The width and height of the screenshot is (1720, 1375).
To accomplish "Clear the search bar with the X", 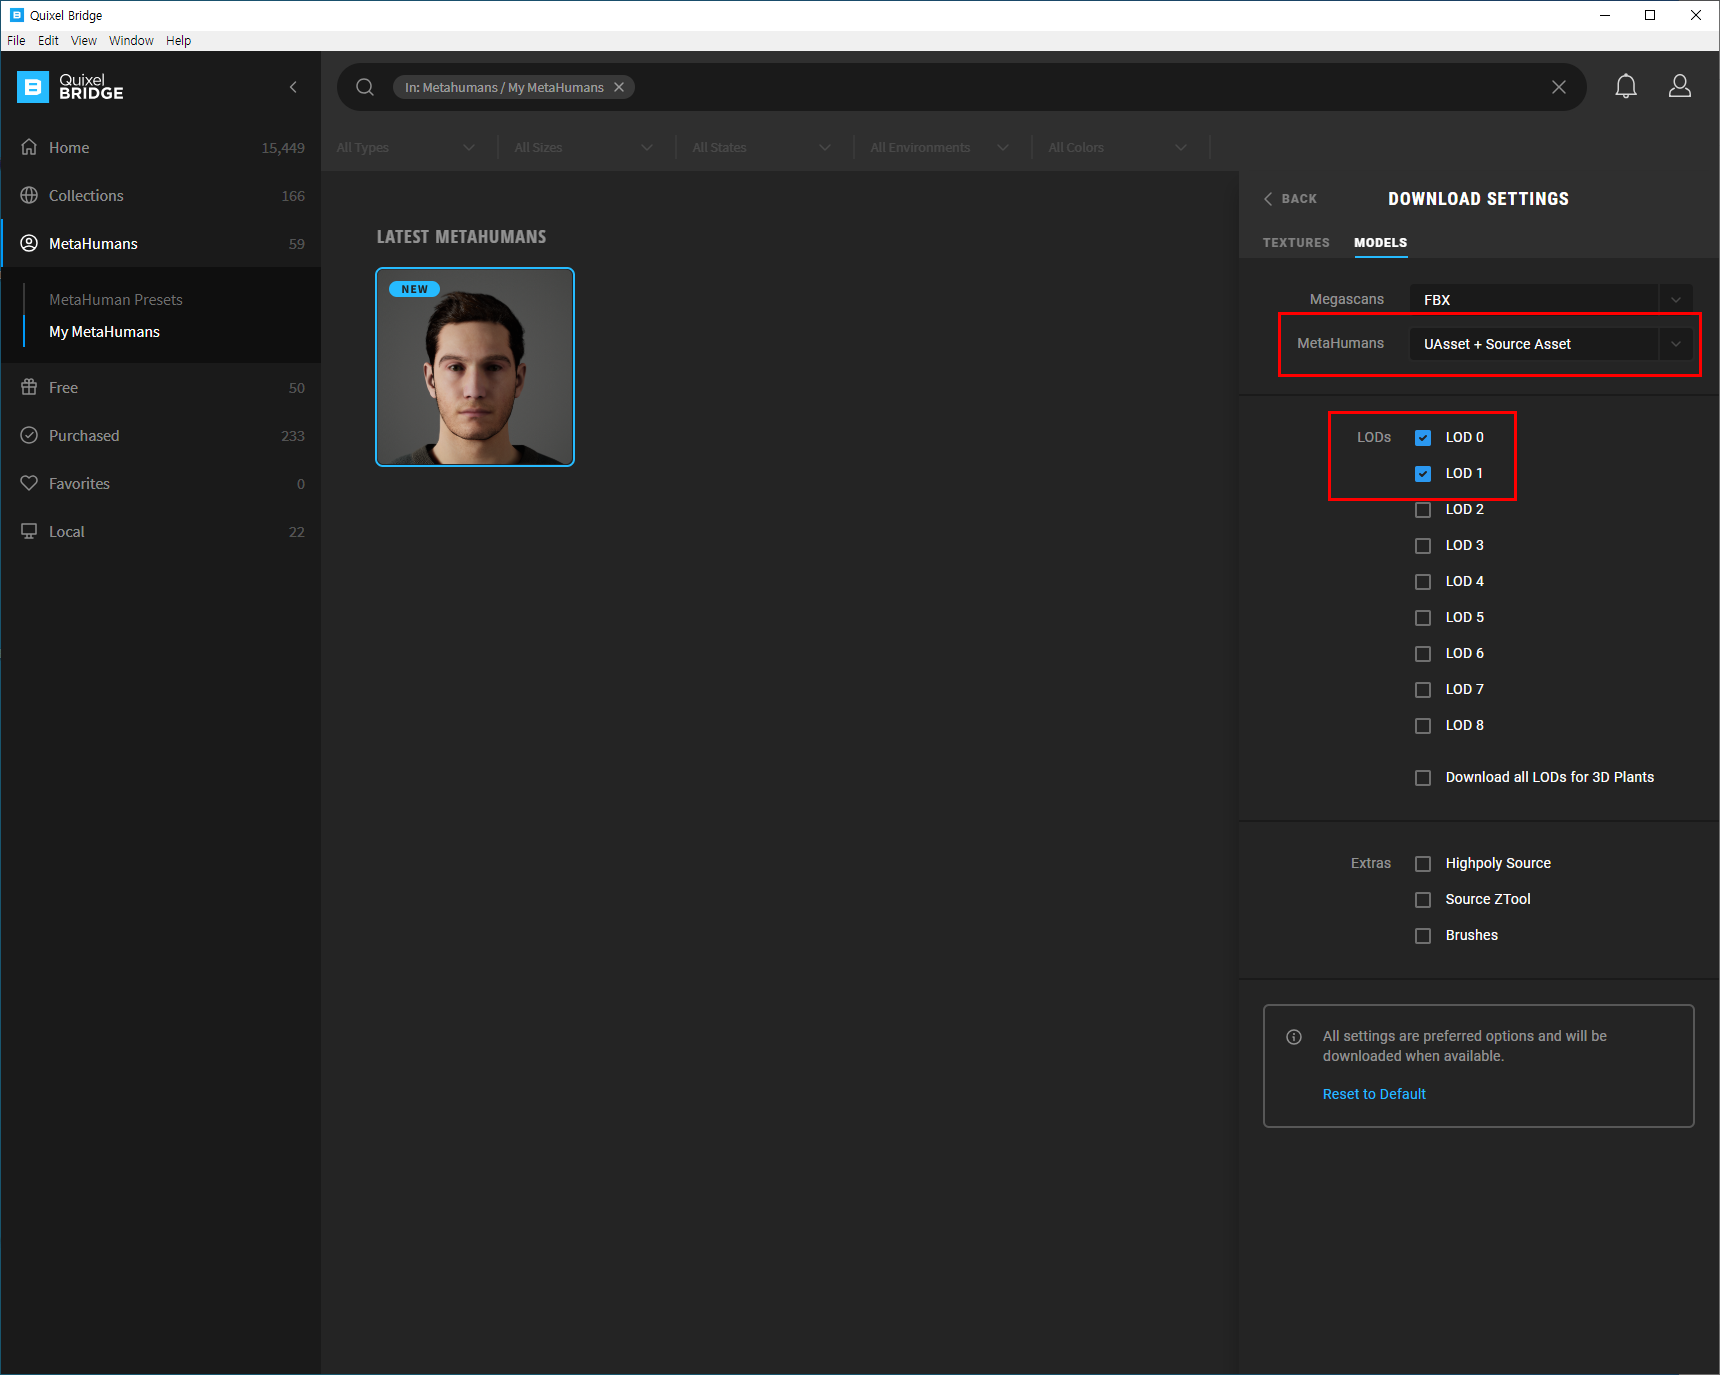I will click(1559, 87).
